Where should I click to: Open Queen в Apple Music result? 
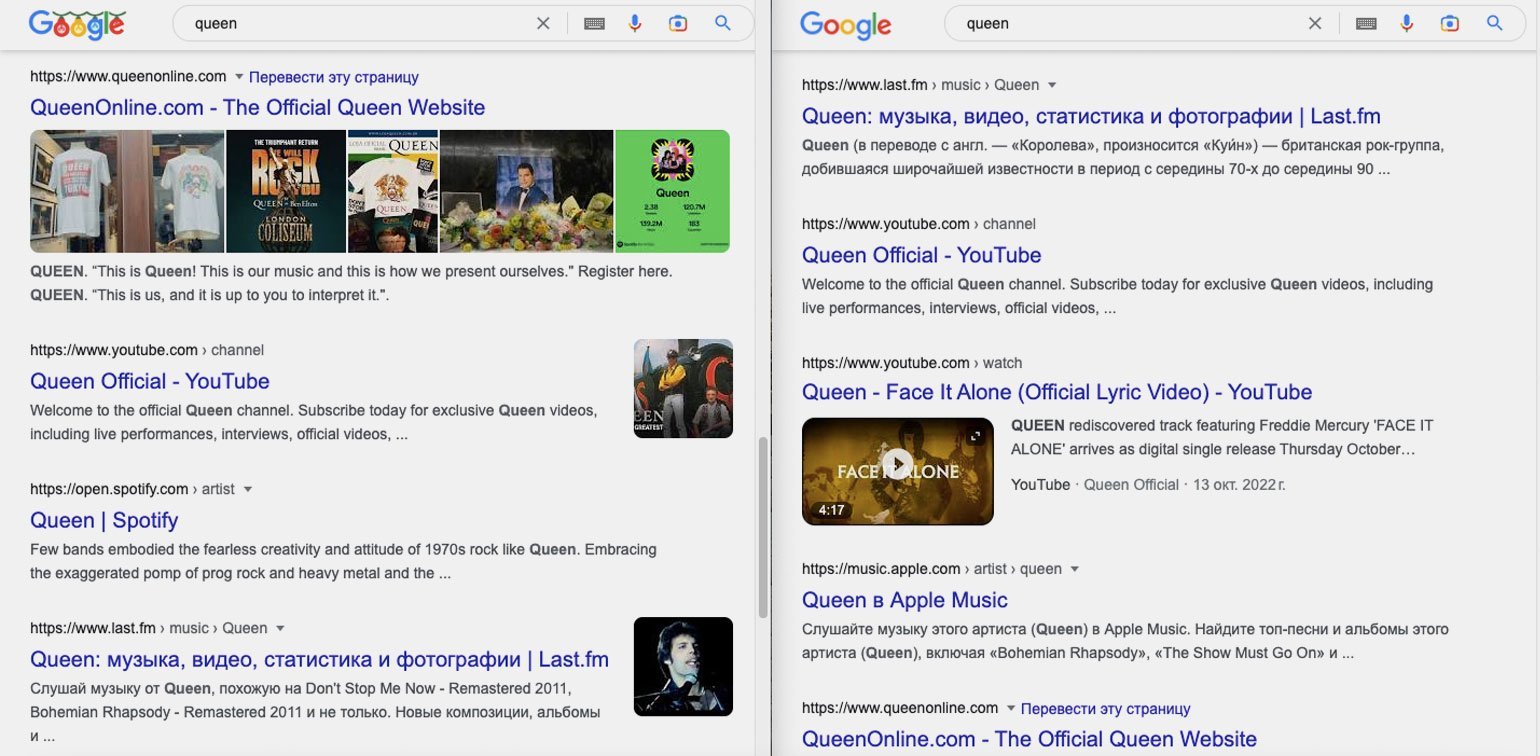point(905,600)
